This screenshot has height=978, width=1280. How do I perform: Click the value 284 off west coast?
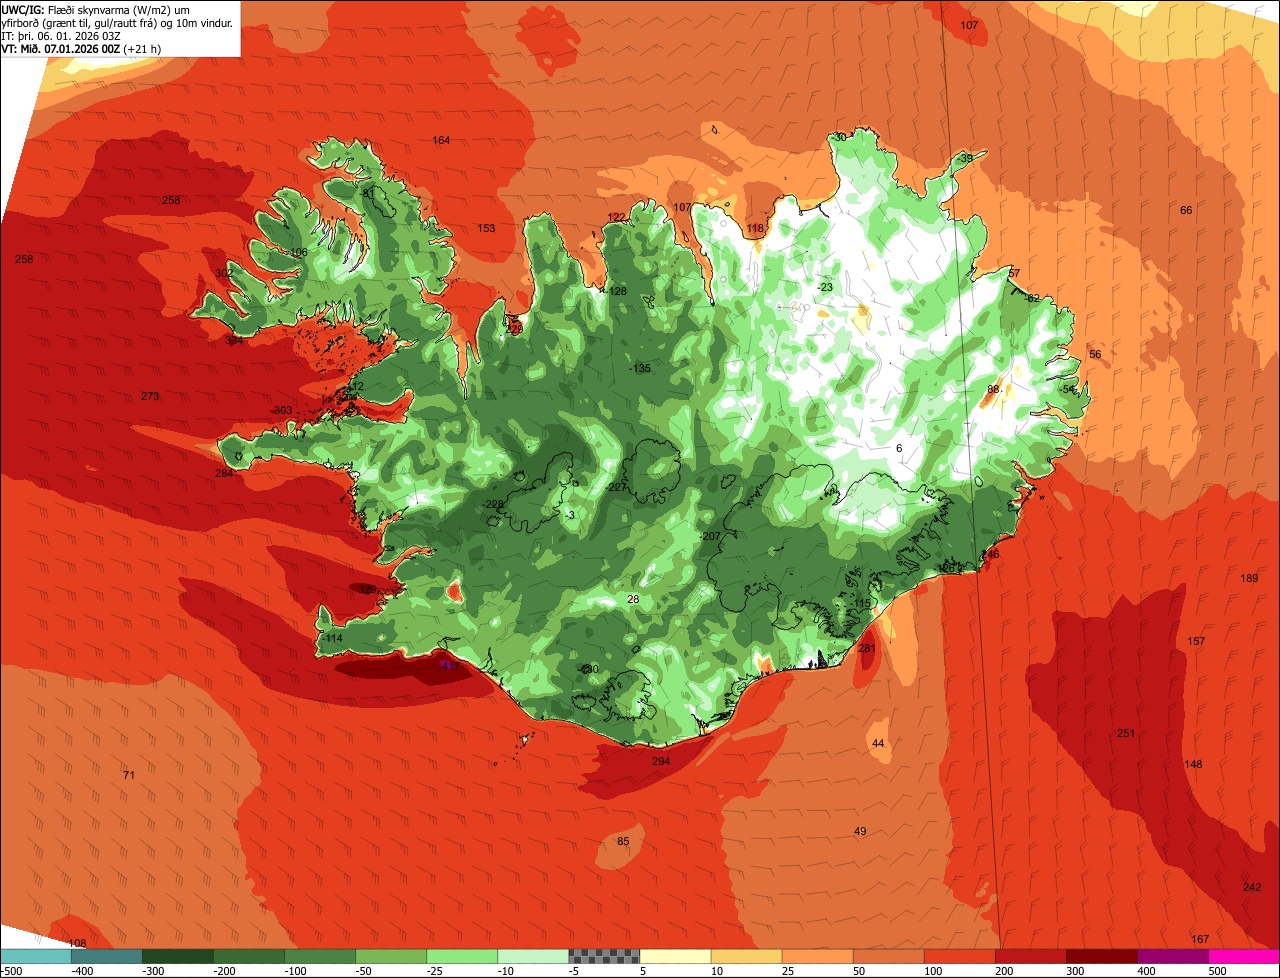[x=224, y=474]
